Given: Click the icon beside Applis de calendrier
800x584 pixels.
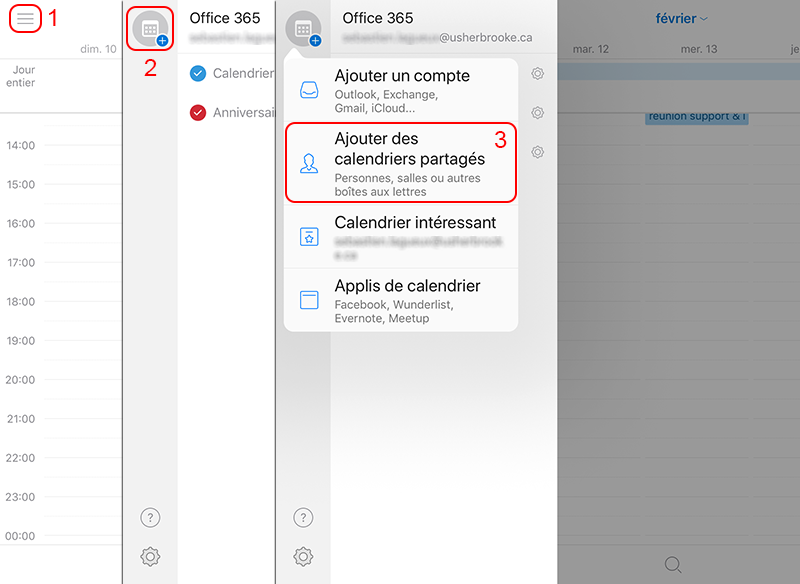Looking at the screenshot, I should 309,300.
